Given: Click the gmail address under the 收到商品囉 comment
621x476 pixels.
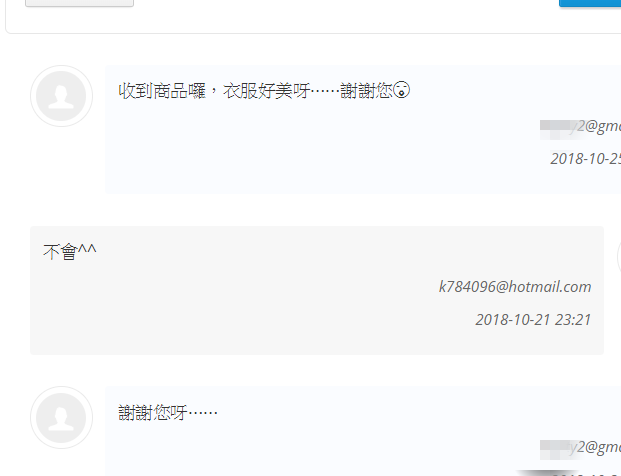Looking at the screenshot, I should click(x=580, y=126).
